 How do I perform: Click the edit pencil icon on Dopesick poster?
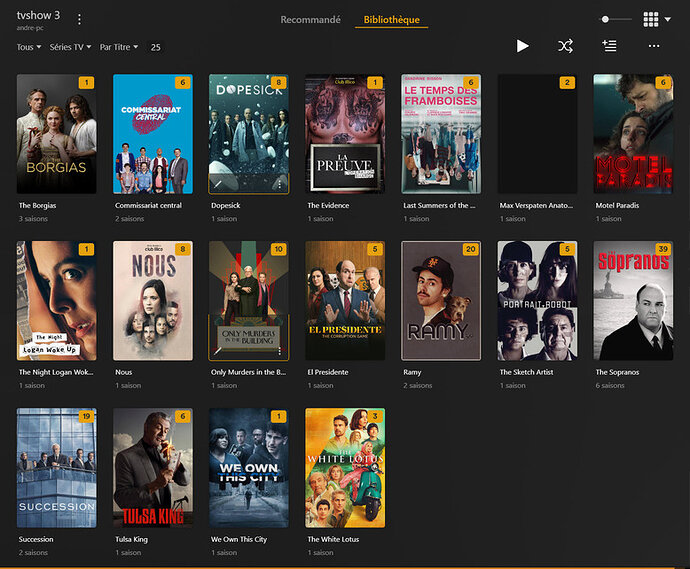217,184
